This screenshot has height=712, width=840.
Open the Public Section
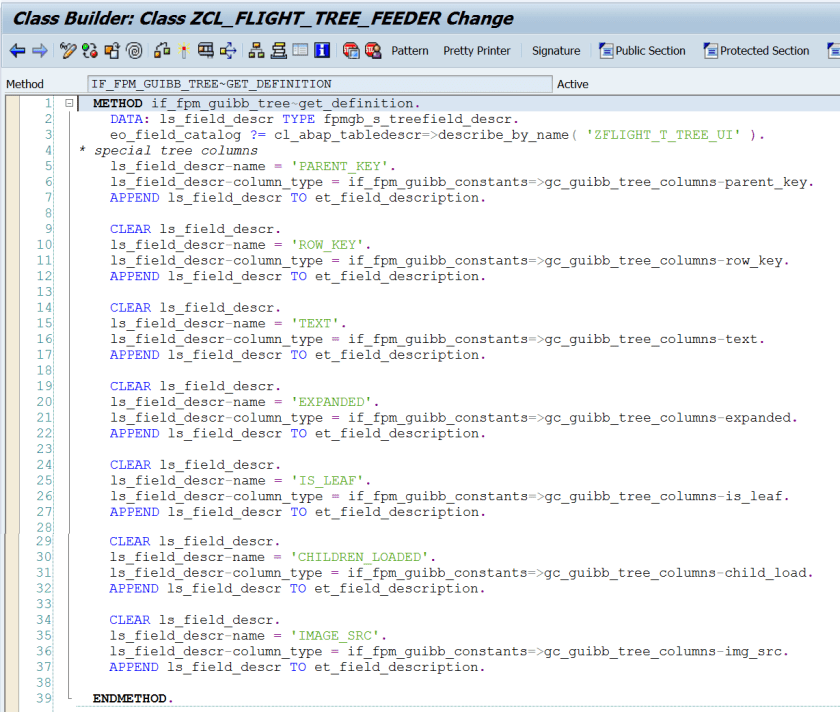[642, 51]
